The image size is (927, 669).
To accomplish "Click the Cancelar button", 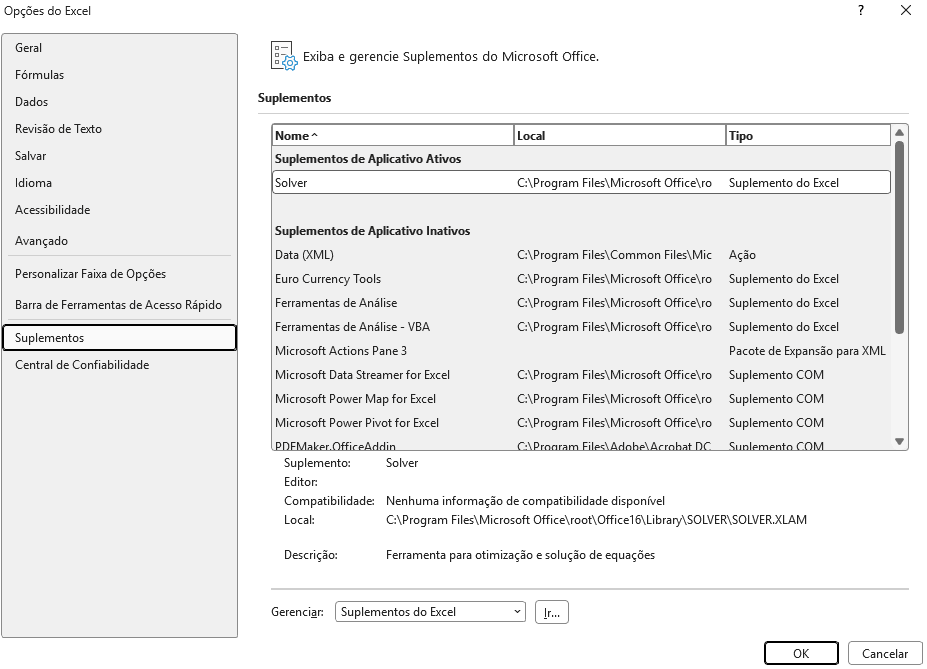I will [884, 654].
